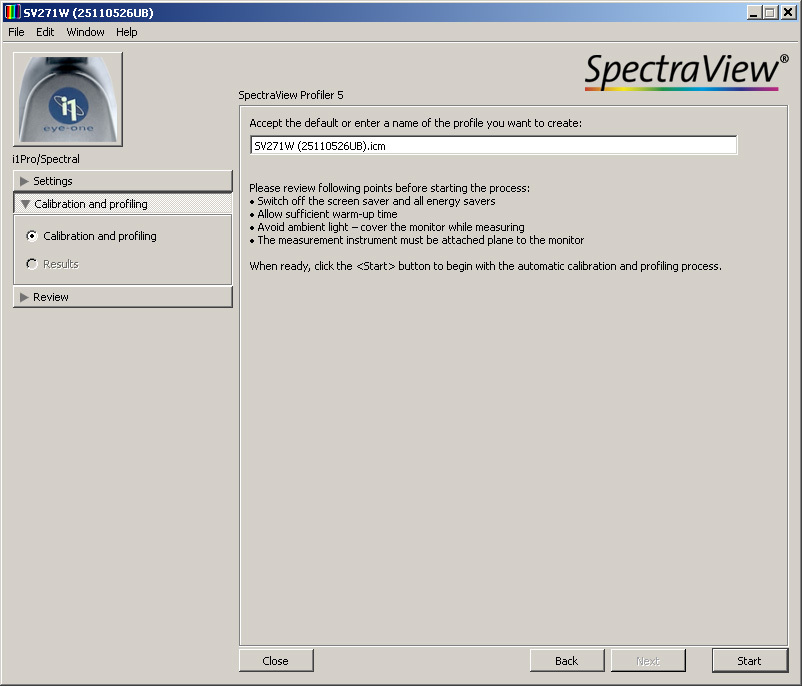Open the Help menu
The width and height of the screenshot is (802, 686).
point(126,32)
